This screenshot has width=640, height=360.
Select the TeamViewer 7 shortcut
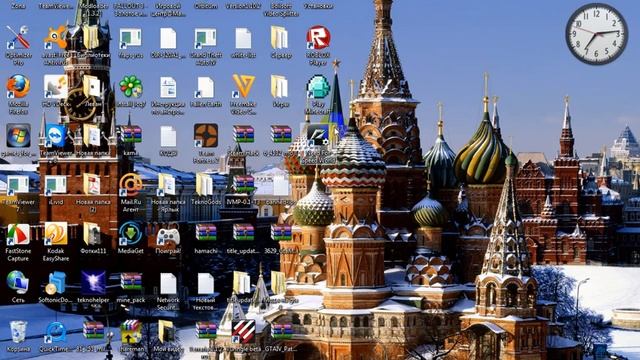[x=18, y=185]
